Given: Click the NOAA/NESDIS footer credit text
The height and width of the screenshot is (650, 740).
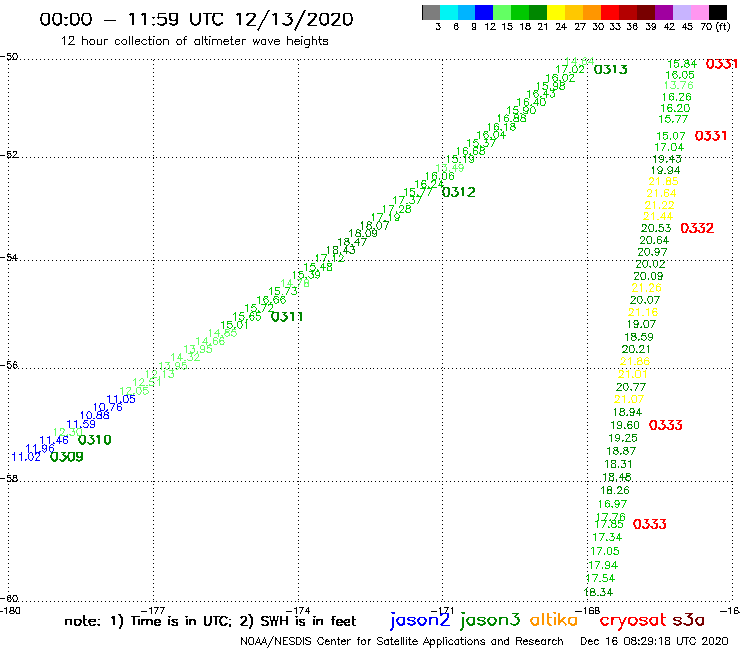Looking at the screenshot, I should (x=402, y=642).
